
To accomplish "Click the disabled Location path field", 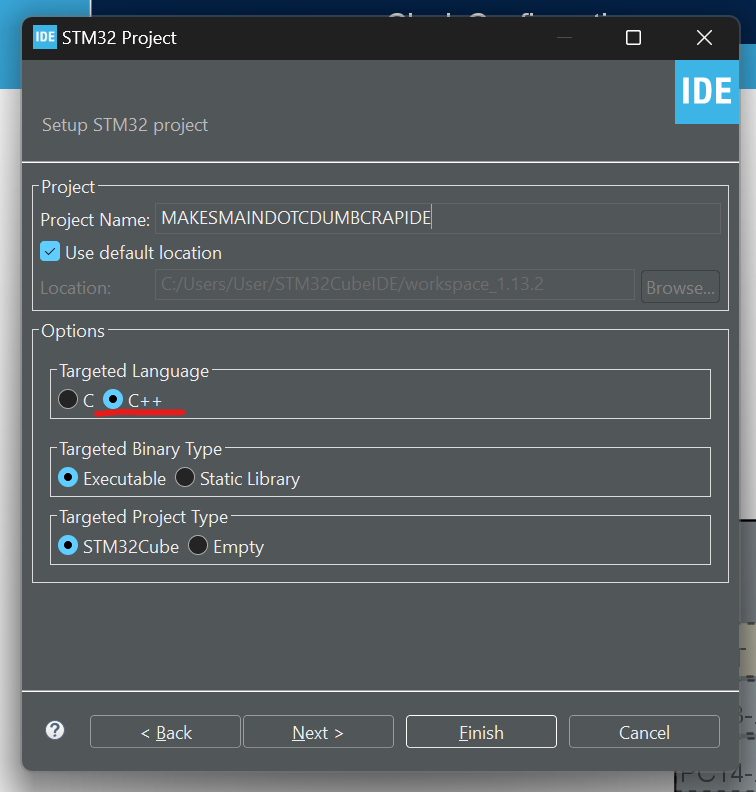I will click(x=394, y=284).
